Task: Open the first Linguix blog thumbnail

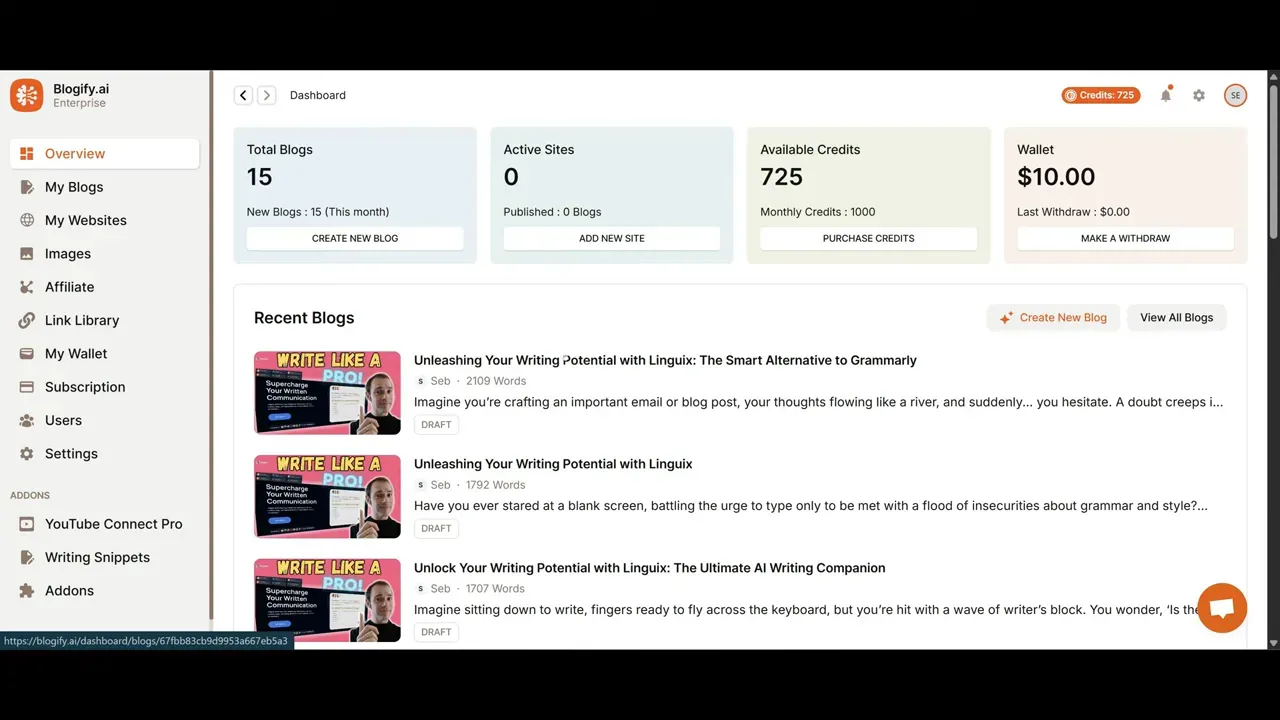Action: 327,393
